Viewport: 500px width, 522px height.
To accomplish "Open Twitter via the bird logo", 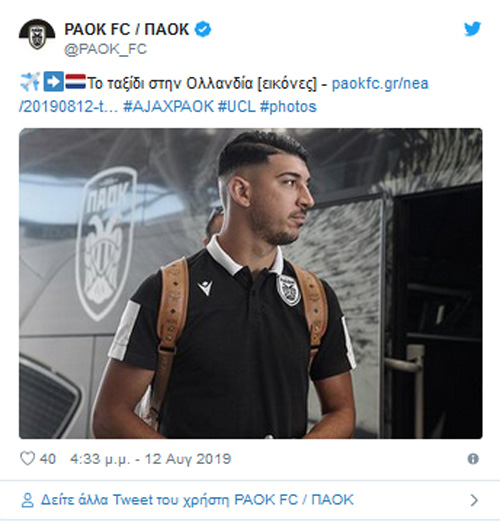I will point(473,29).
